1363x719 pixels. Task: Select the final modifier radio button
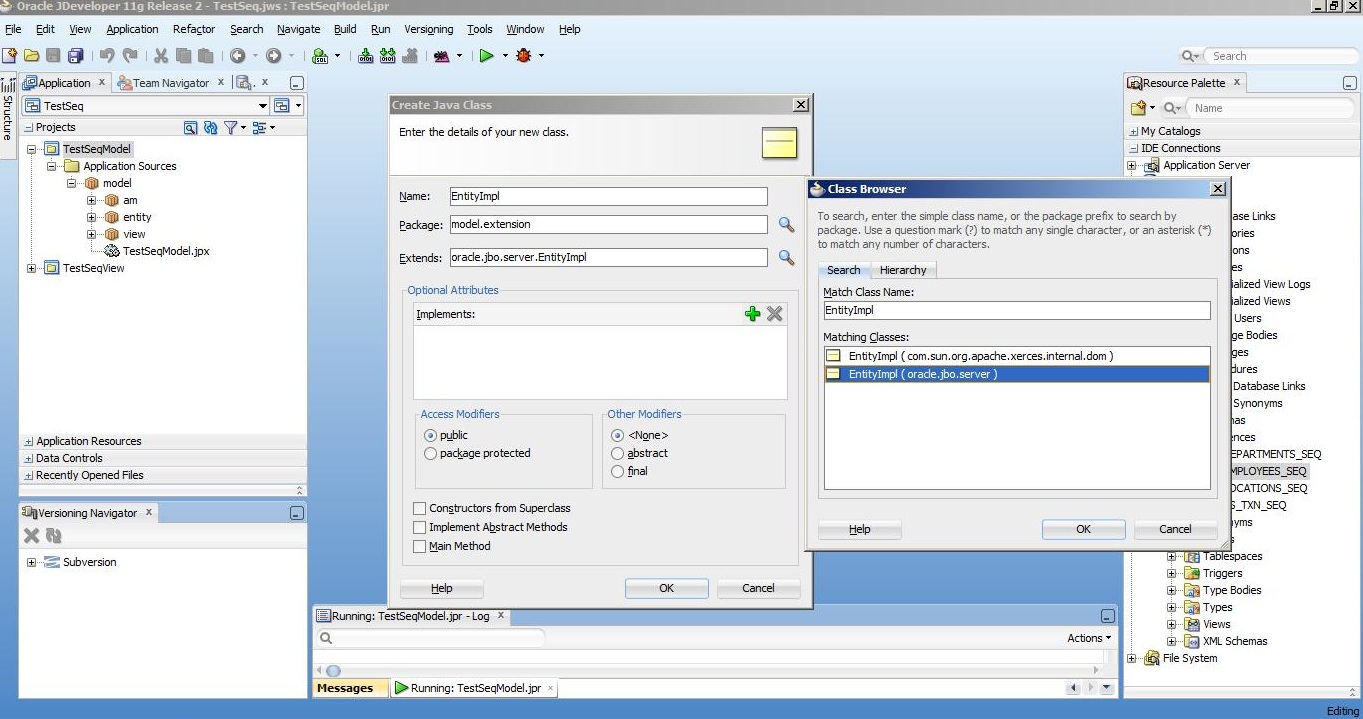point(618,471)
